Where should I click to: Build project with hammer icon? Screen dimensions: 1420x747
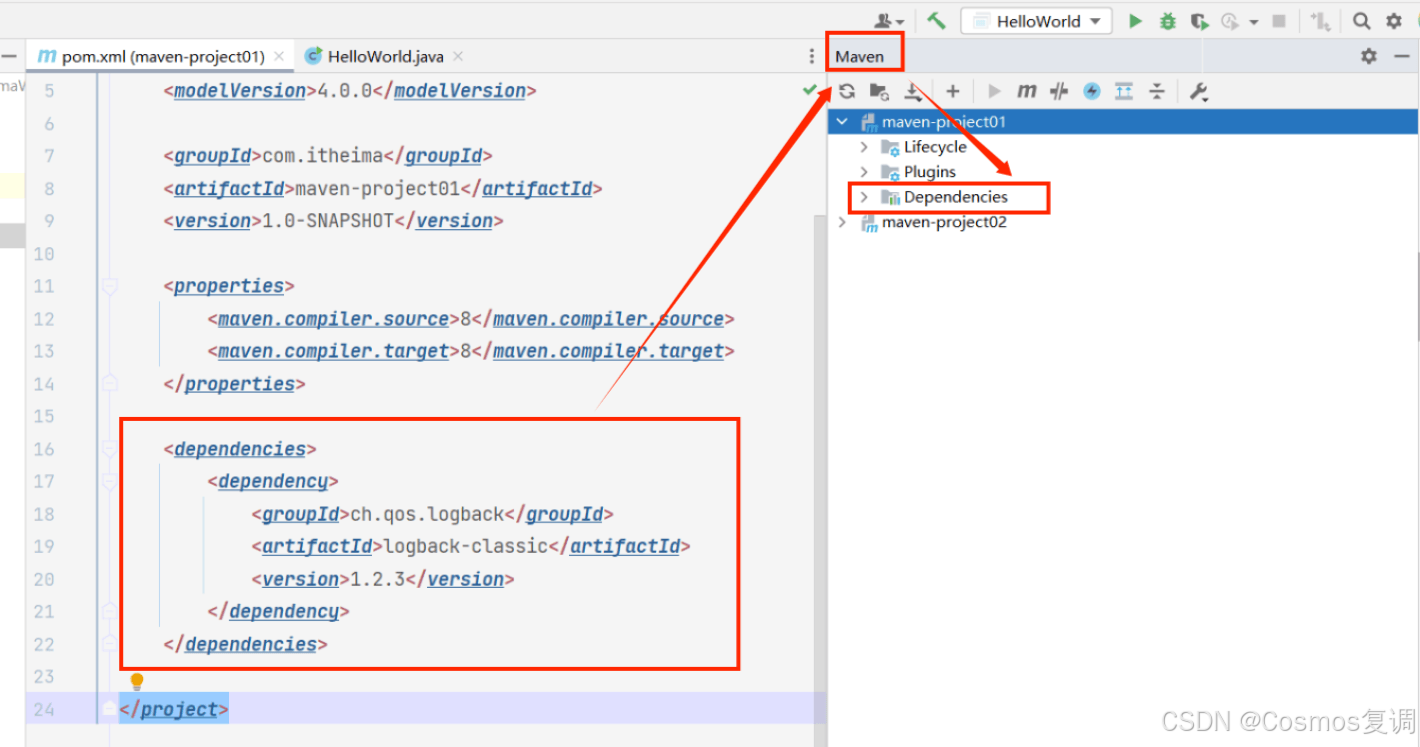[936, 20]
